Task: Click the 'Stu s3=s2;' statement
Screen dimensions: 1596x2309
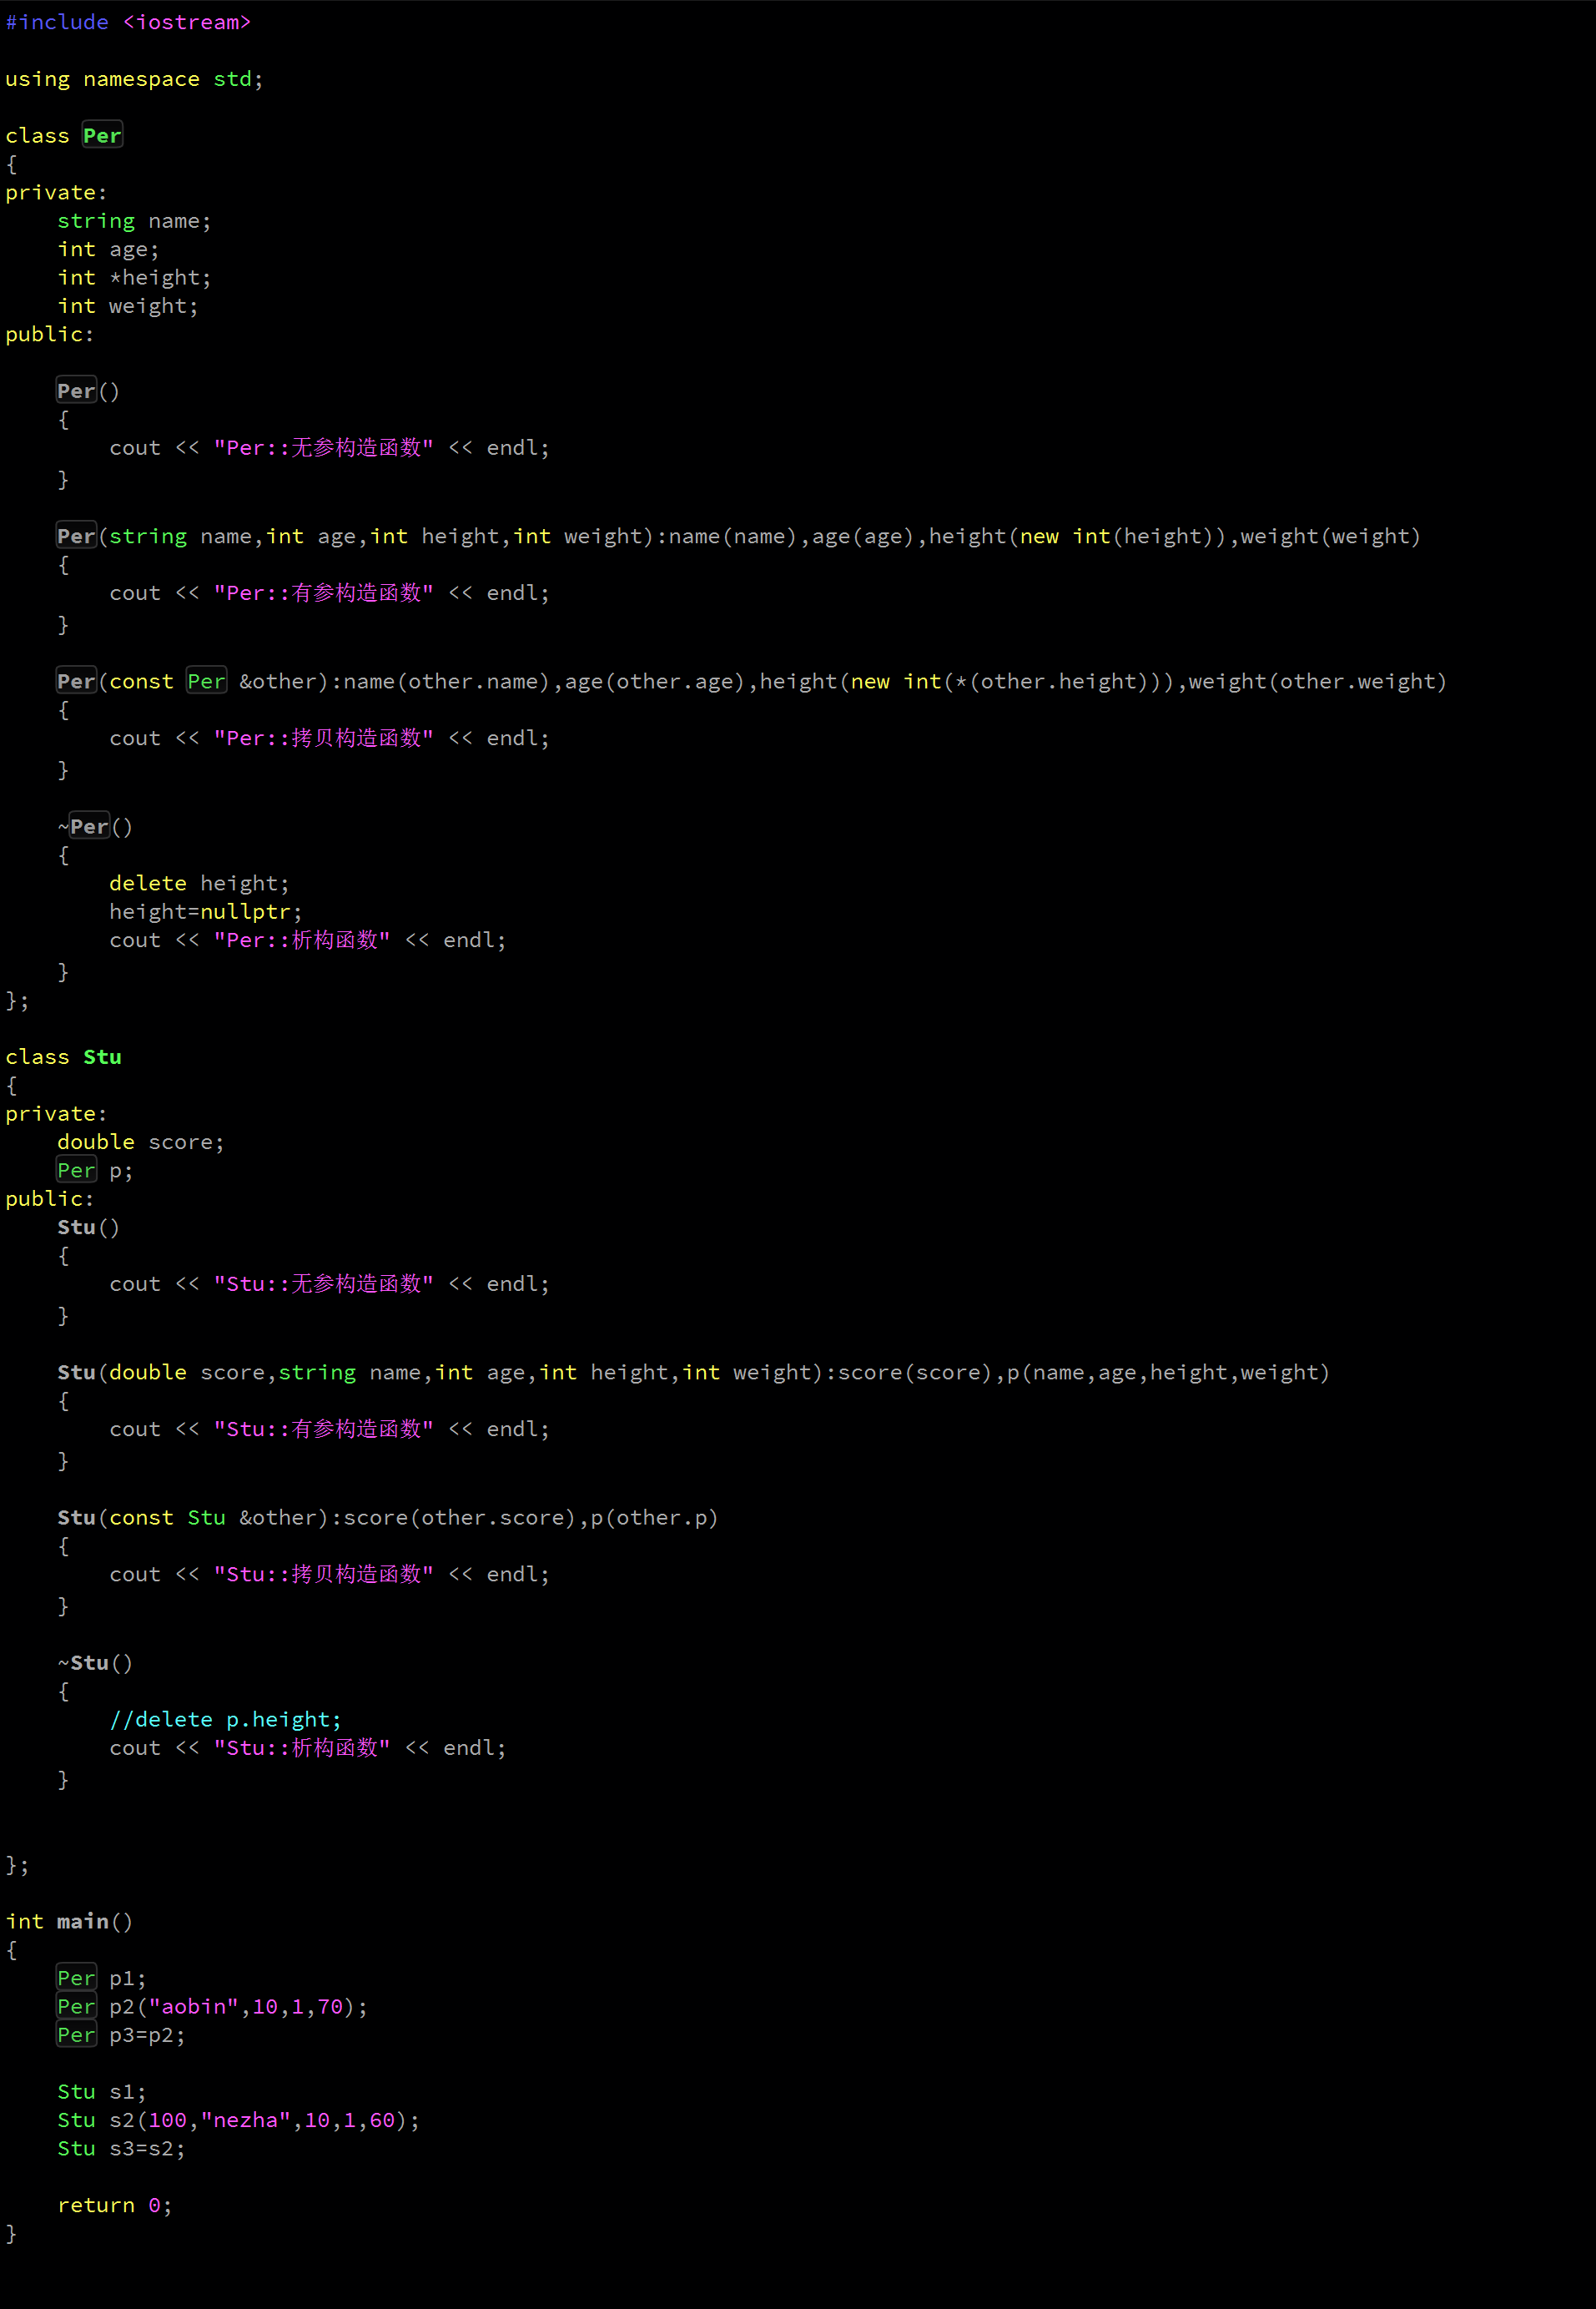Action: (x=121, y=2149)
